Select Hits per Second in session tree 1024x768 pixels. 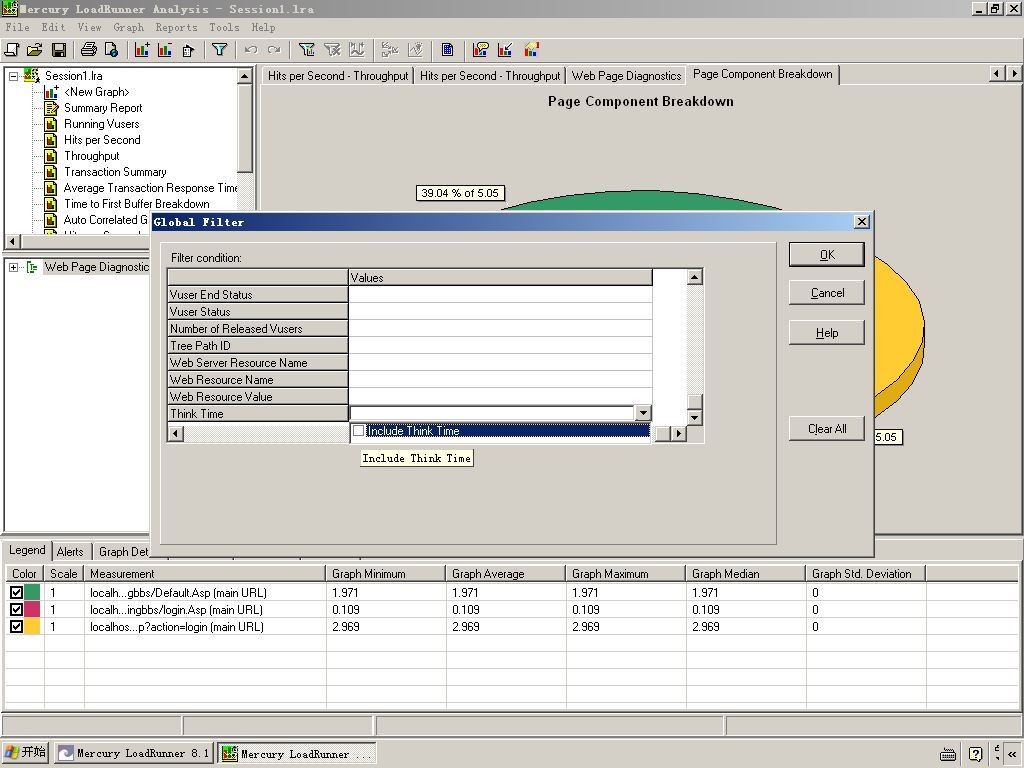point(102,140)
